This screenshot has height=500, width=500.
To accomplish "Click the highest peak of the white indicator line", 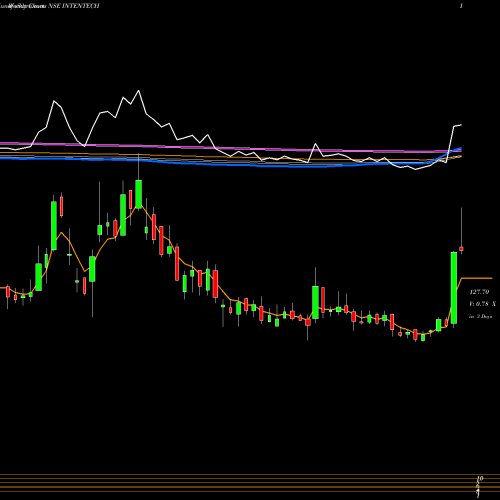I will (x=138, y=91).
